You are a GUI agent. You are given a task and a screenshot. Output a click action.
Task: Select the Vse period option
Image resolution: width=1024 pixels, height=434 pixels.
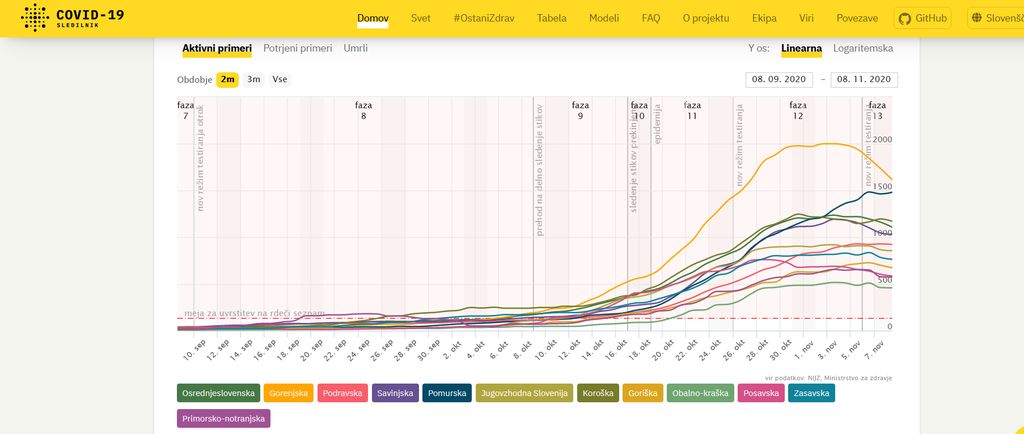pos(280,79)
